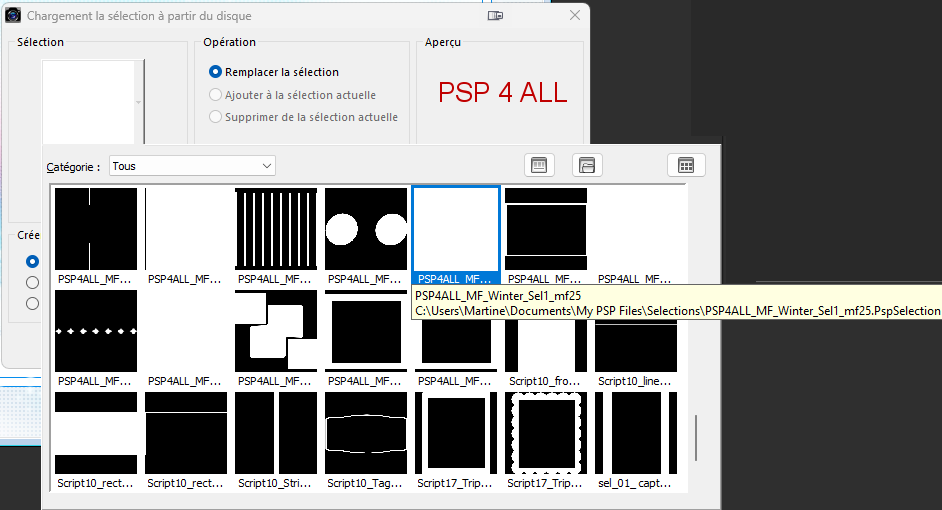Select the sel_01_capt thumbnail

pos(636,434)
